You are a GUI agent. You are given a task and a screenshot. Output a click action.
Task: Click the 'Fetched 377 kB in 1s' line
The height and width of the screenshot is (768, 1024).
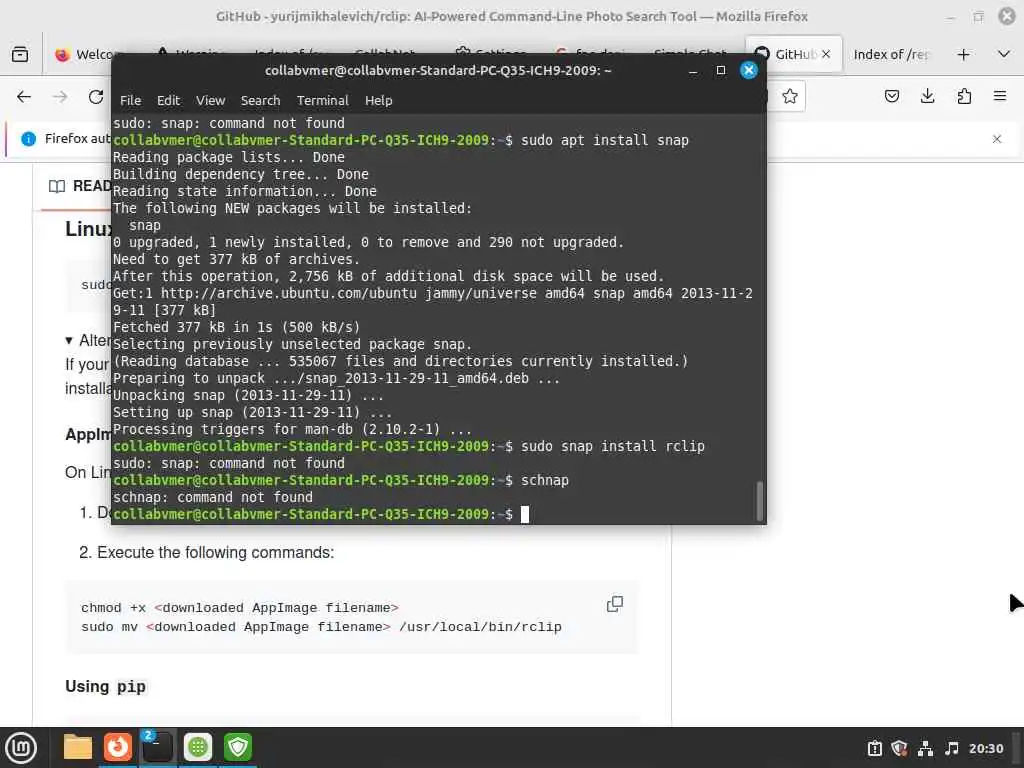(236, 327)
